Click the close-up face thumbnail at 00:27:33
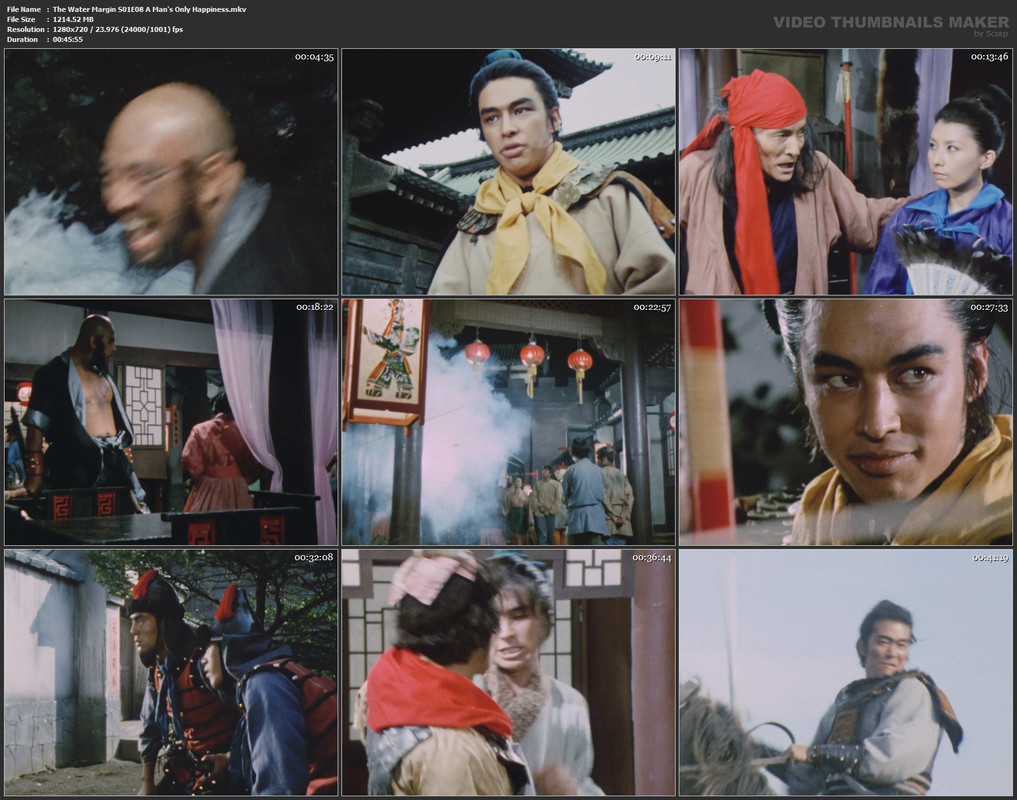Screen dimensions: 1017x800 tap(846, 422)
